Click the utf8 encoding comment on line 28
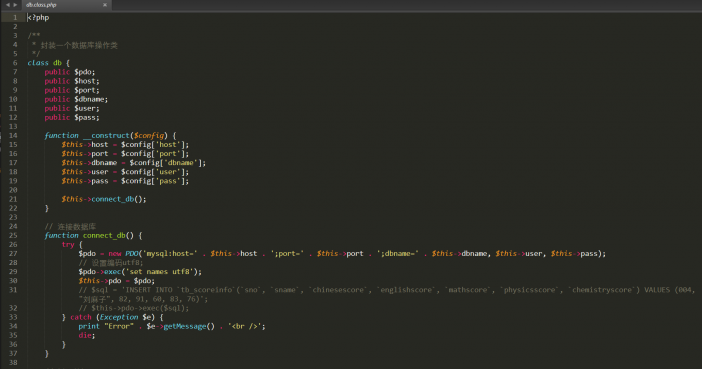 [111, 262]
